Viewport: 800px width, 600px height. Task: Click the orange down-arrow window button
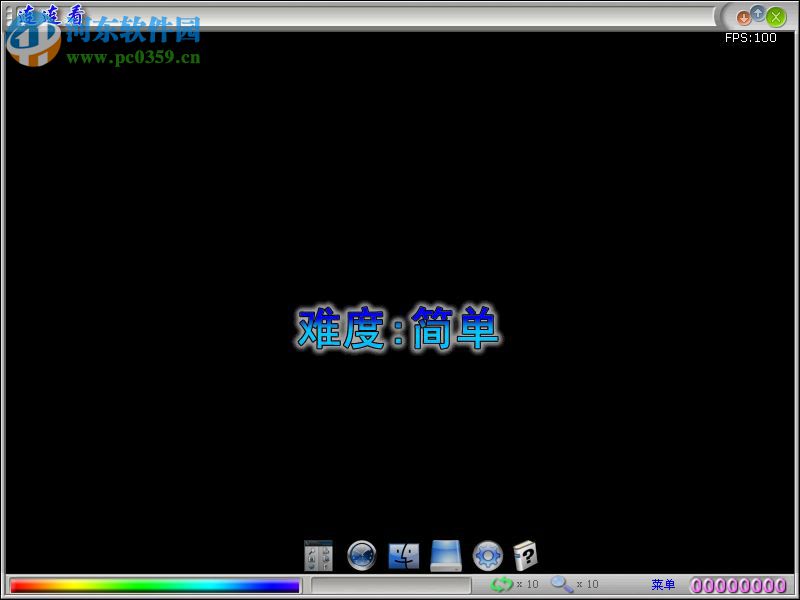[743, 18]
